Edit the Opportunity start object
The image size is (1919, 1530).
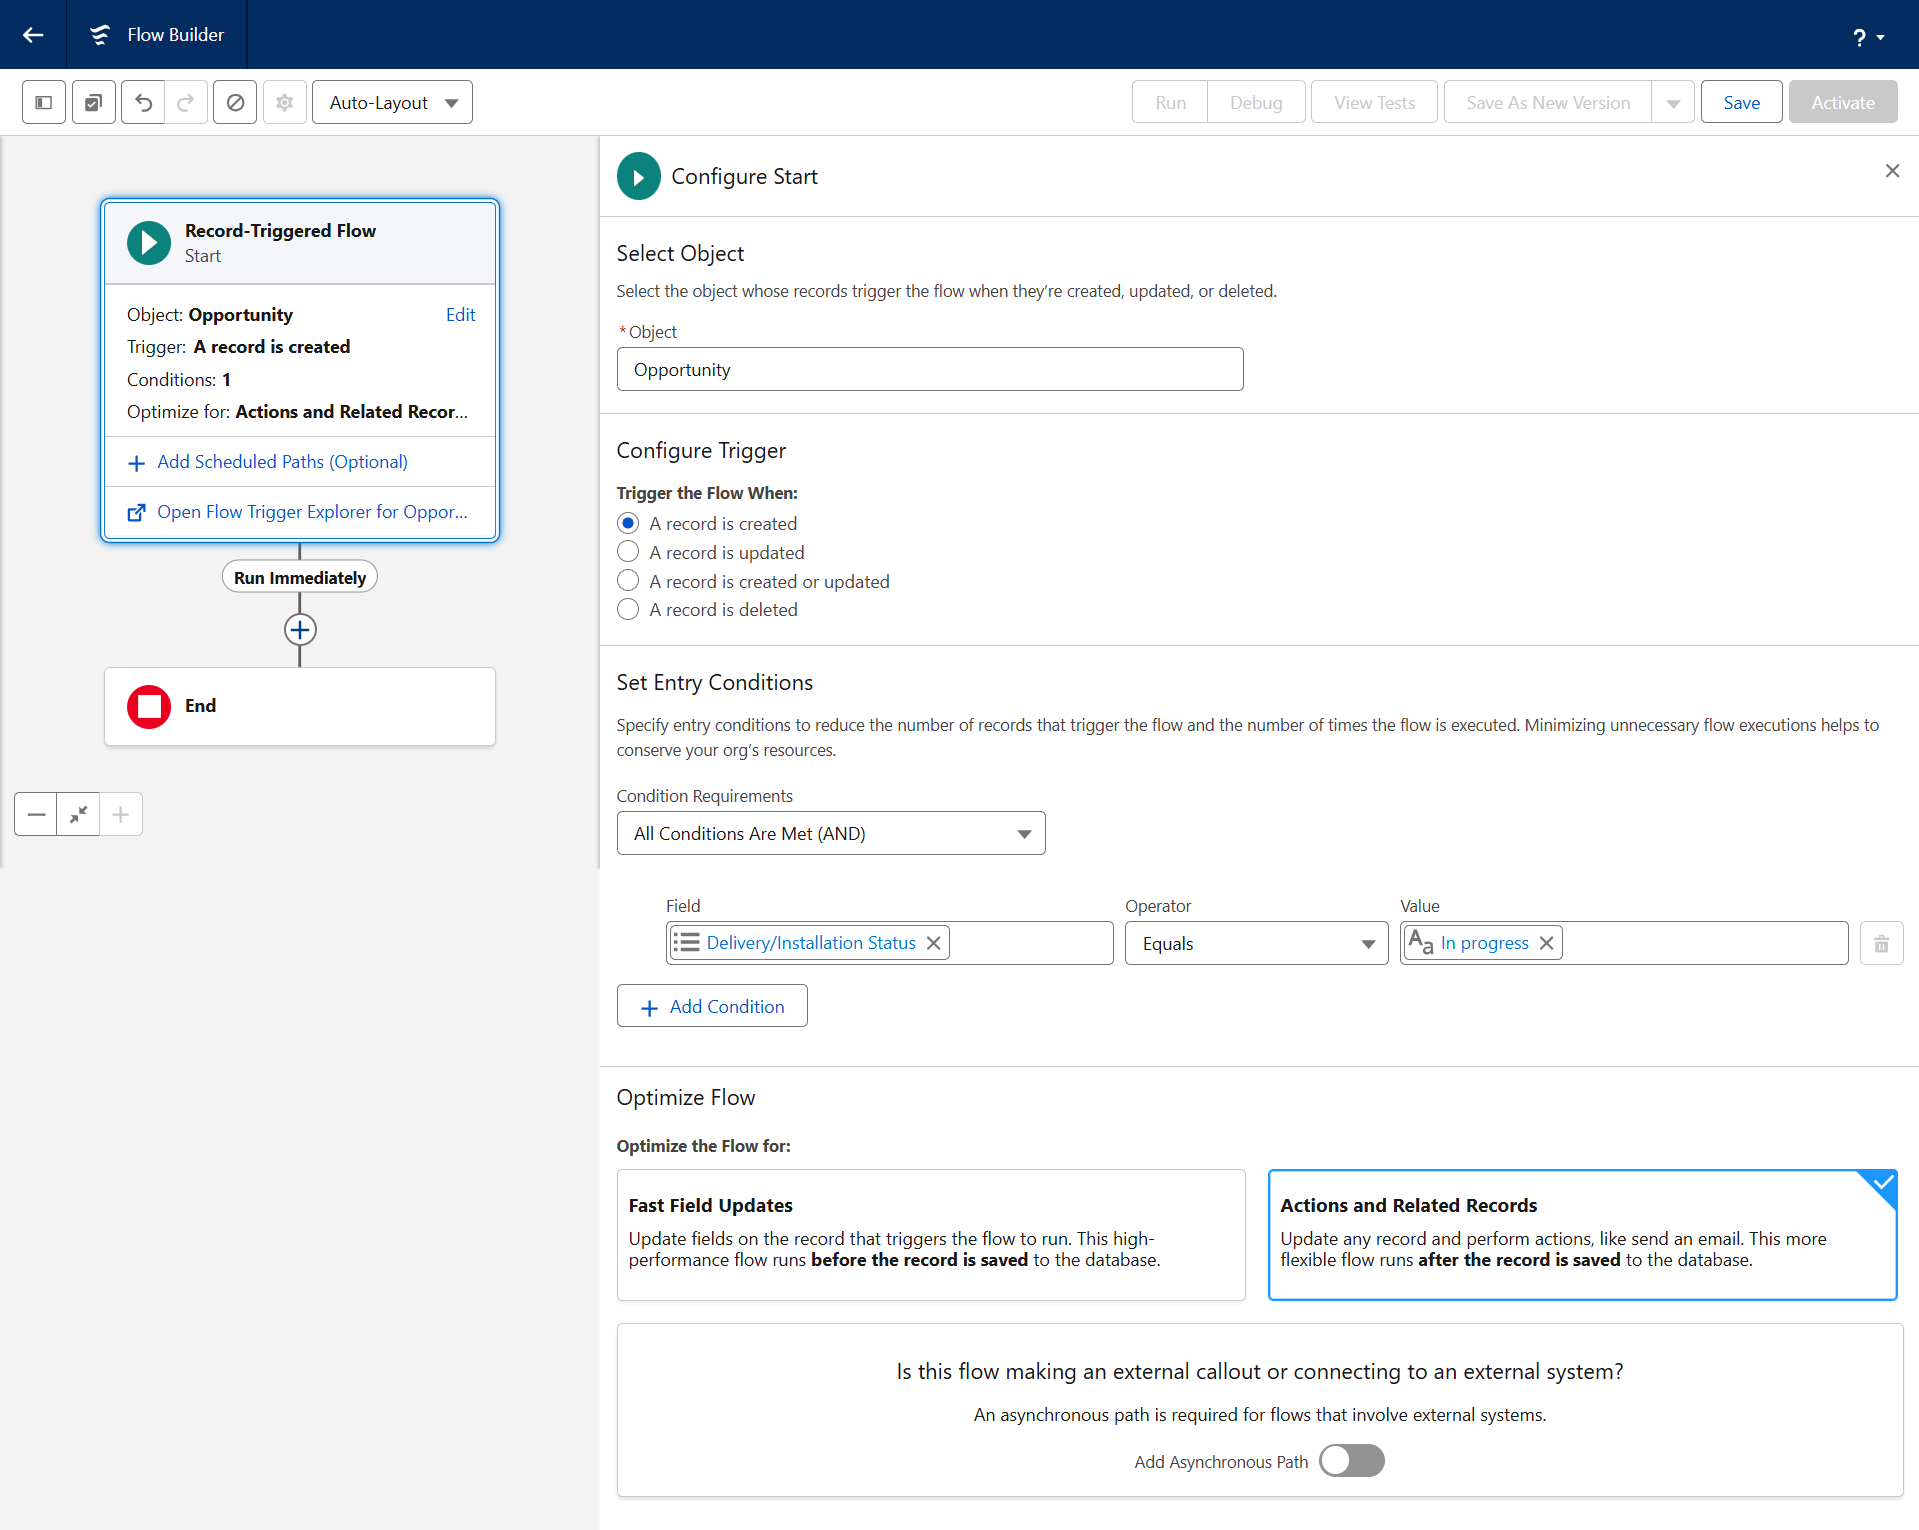pyautogui.click(x=460, y=314)
